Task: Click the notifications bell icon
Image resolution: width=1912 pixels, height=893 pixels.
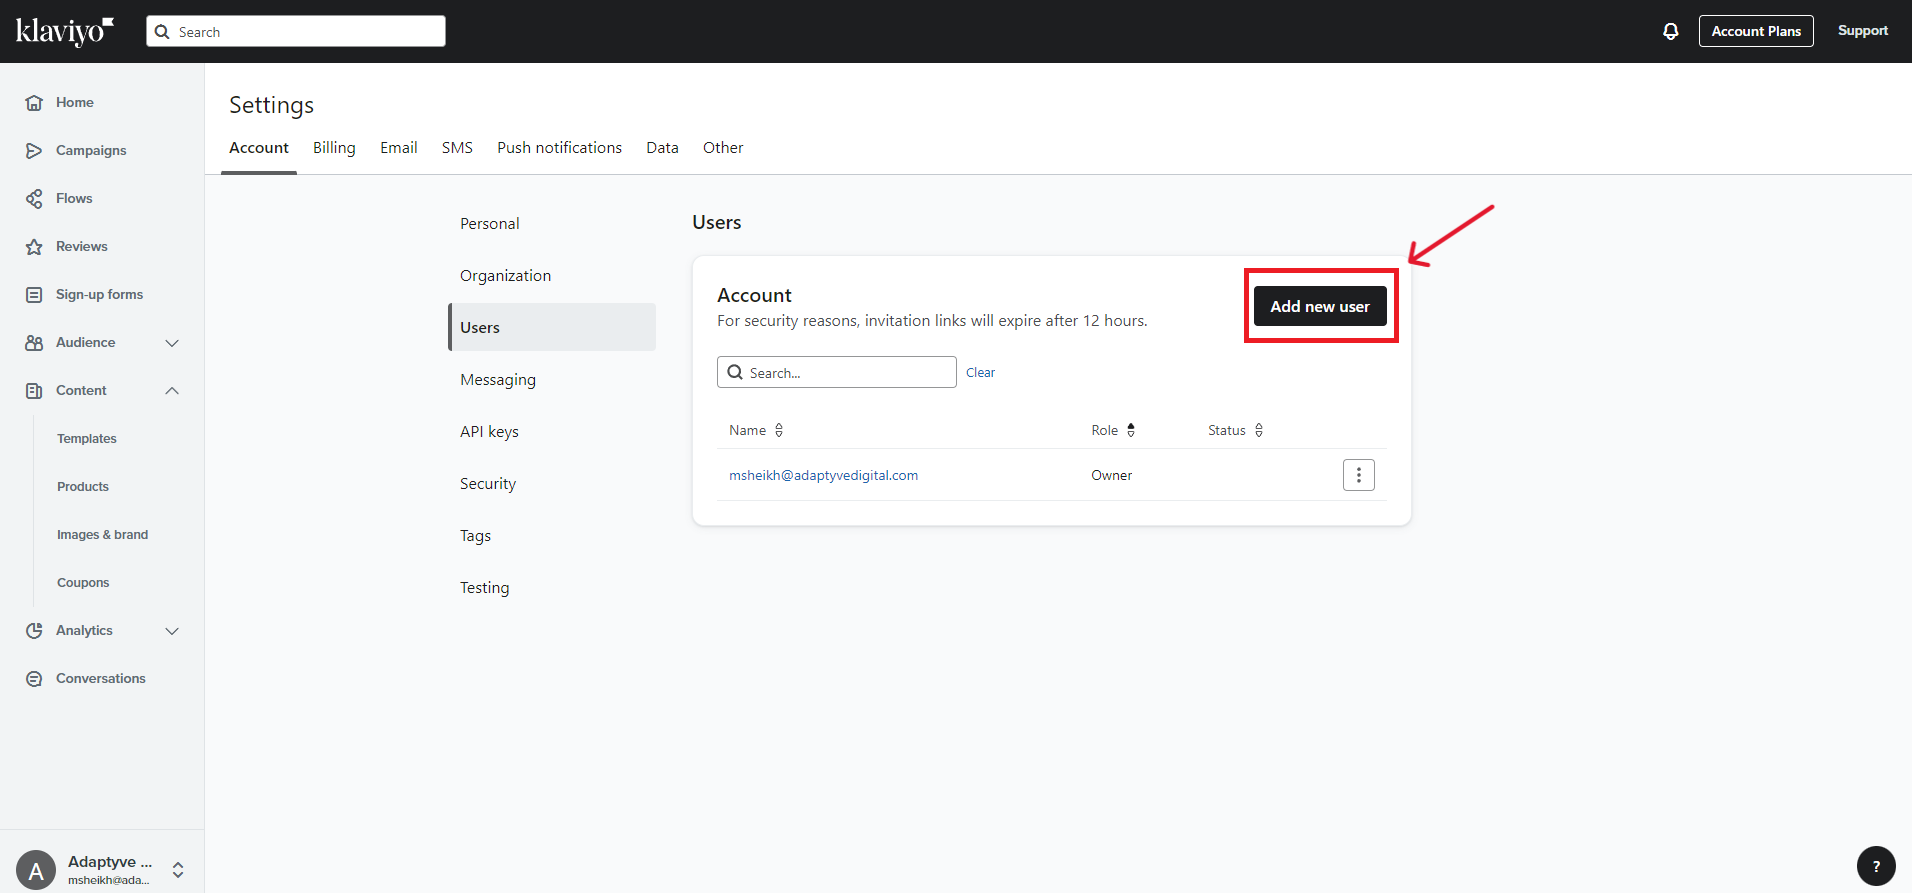Action: 1670,31
